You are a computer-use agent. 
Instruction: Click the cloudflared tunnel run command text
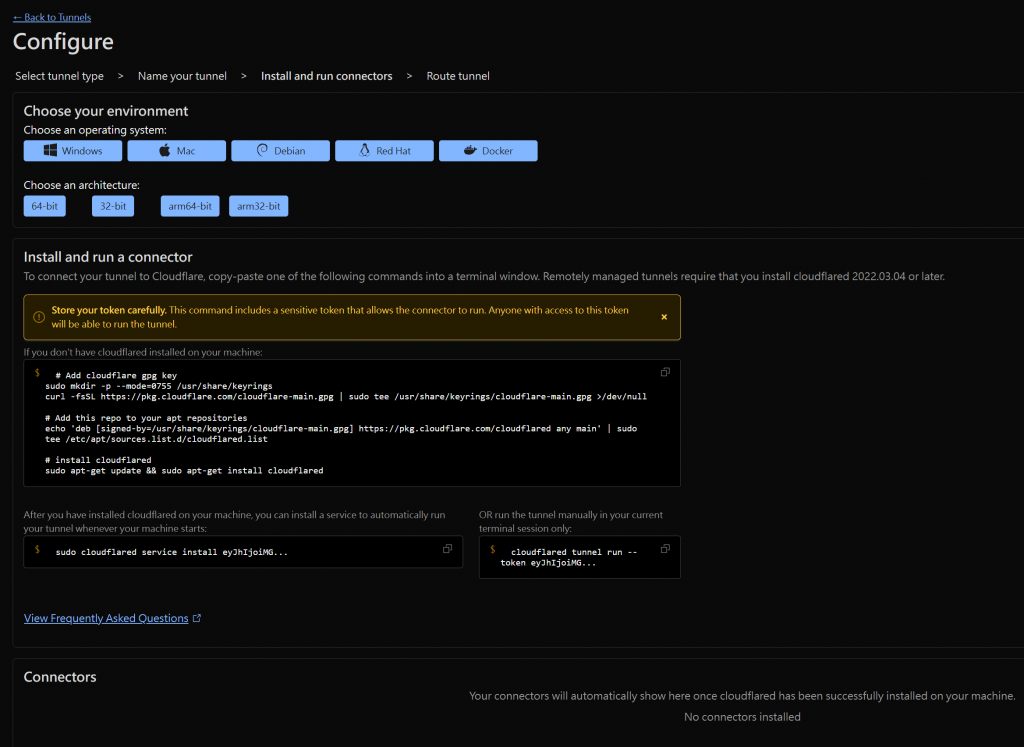pos(568,558)
